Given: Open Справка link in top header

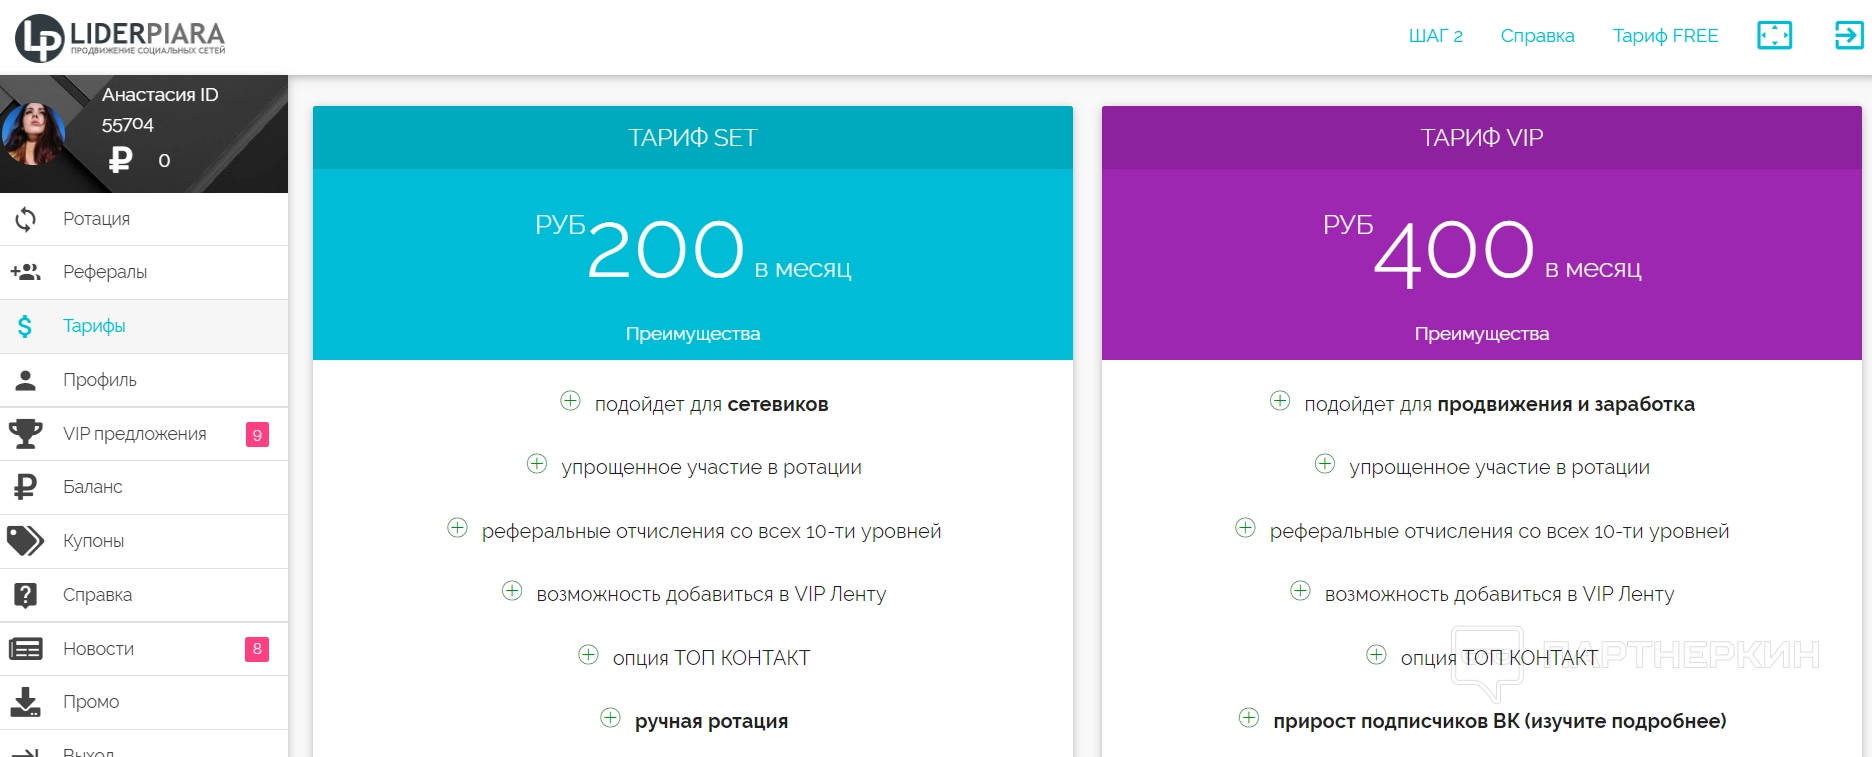Looking at the screenshot, I should tap(1537, 36).
